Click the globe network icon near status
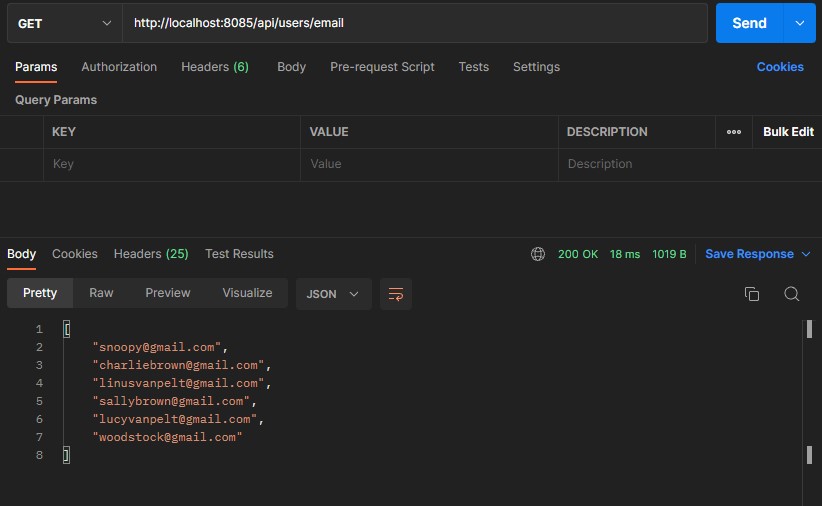 click(x=538, y=254)
